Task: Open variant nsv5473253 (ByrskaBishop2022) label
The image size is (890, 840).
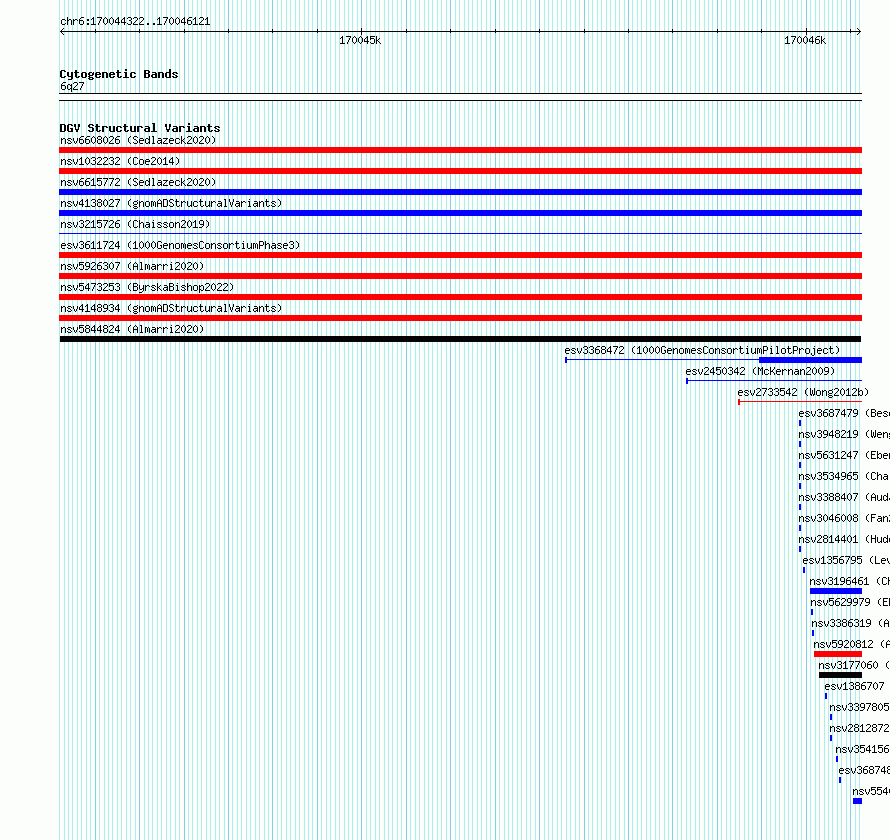Action: (147, 287)
